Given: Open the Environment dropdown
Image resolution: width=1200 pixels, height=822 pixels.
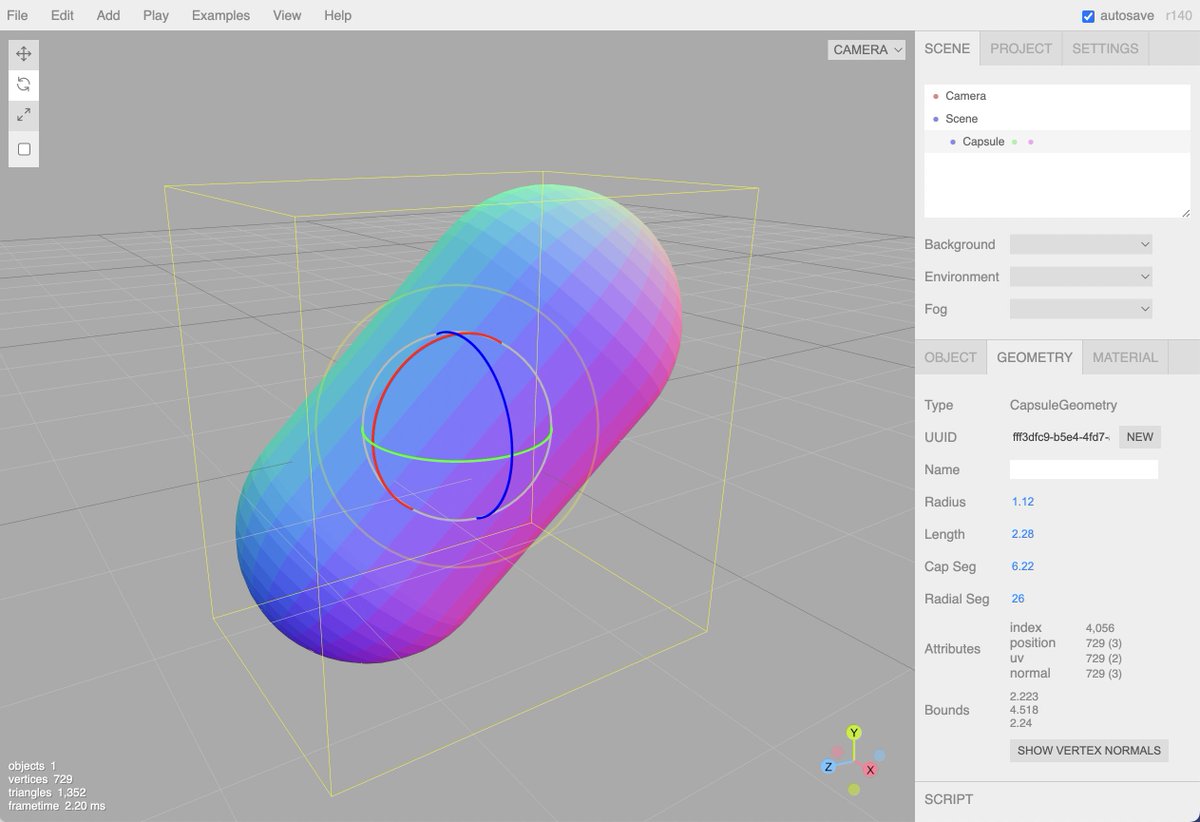Looking at the screenshot, I should (1081, 276).
